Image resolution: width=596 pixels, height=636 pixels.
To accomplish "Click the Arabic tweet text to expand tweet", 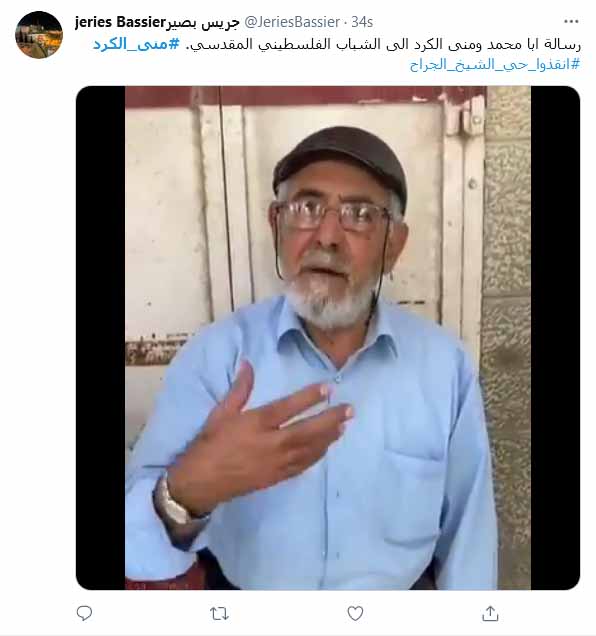I will [383, 44].
